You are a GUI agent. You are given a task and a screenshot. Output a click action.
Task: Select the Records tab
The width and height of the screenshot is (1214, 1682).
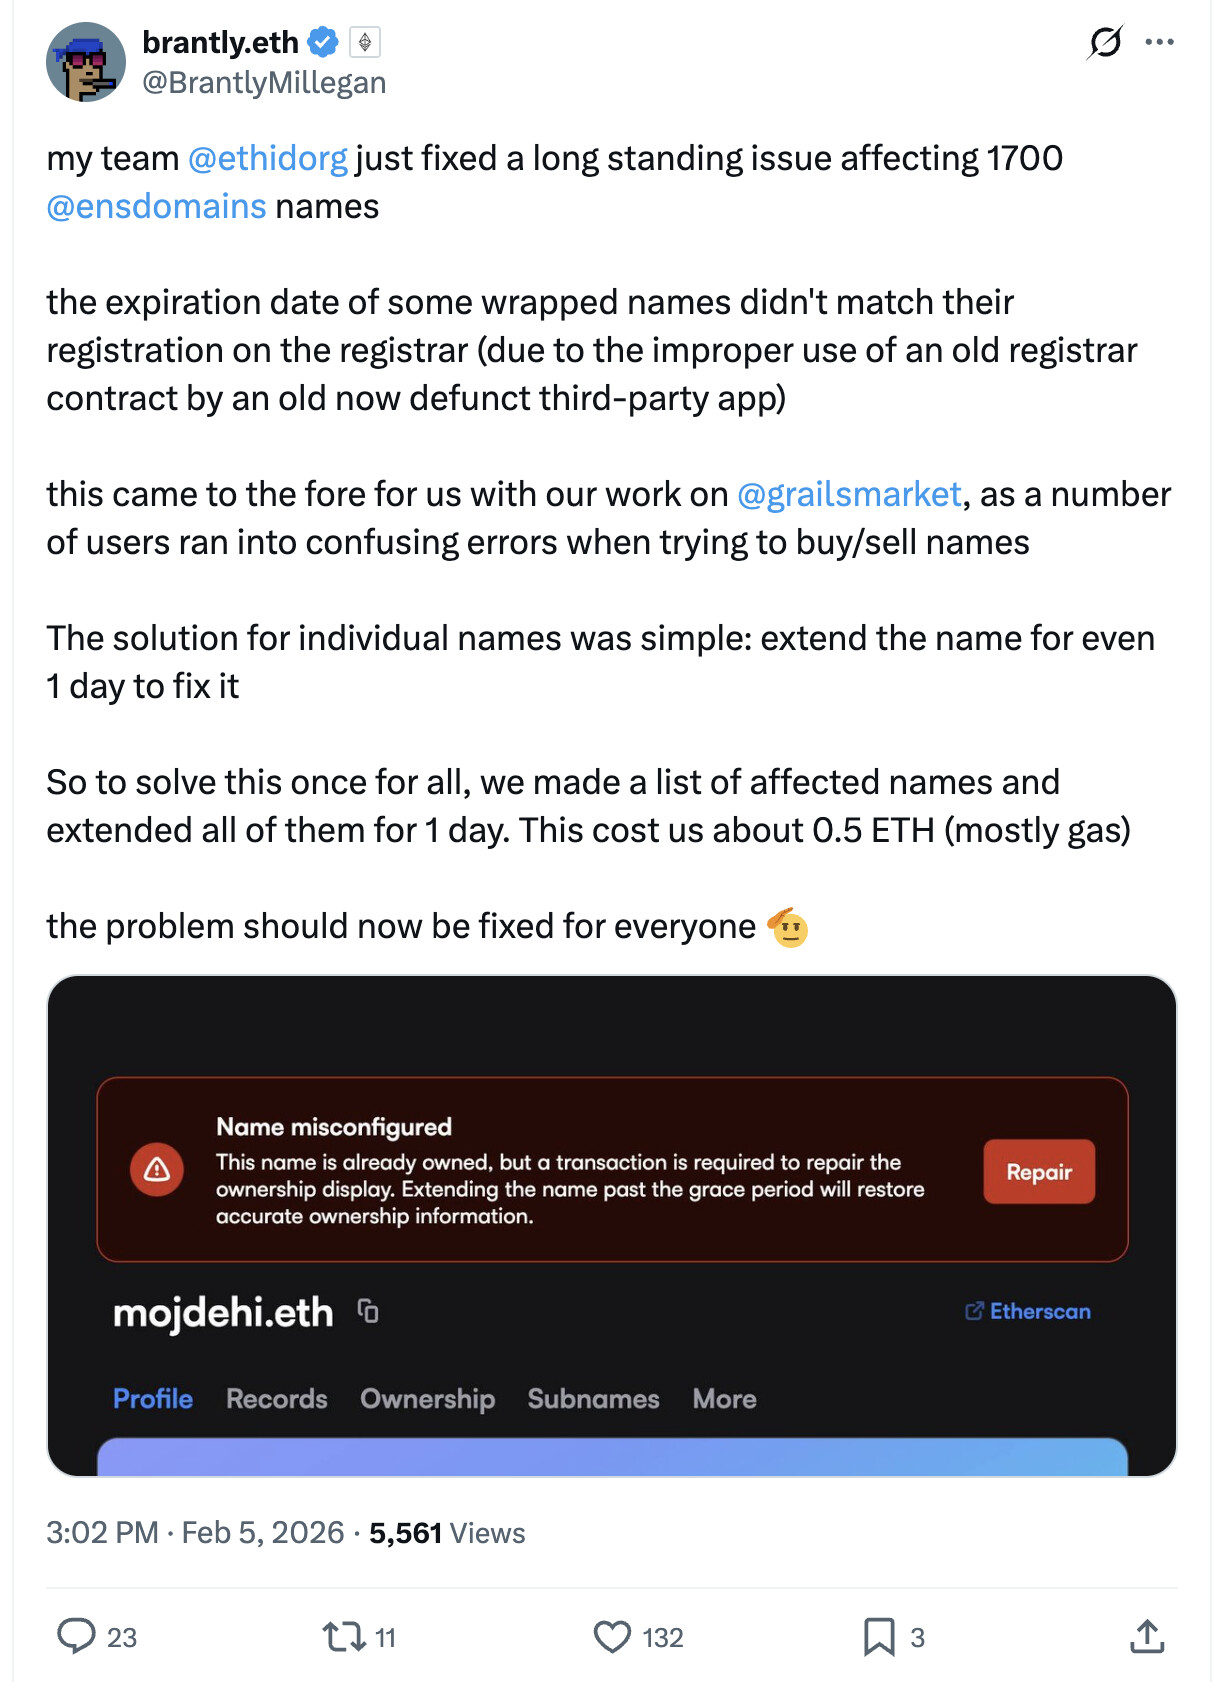pyautogui.click(x=276, y=1399)
